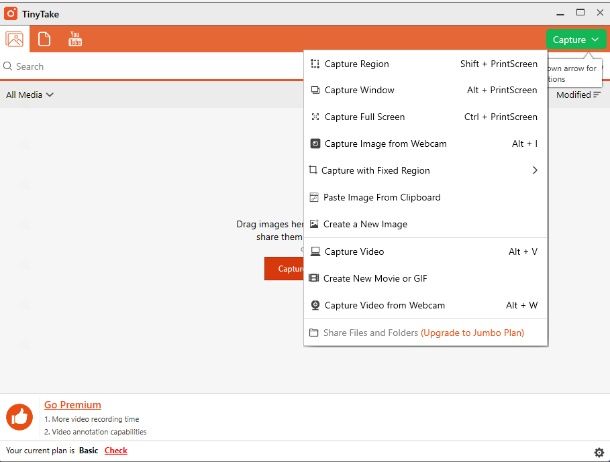Screen dimensions: 610x462
Task: Click the orange Capture button in center
Action: (284, 268)
